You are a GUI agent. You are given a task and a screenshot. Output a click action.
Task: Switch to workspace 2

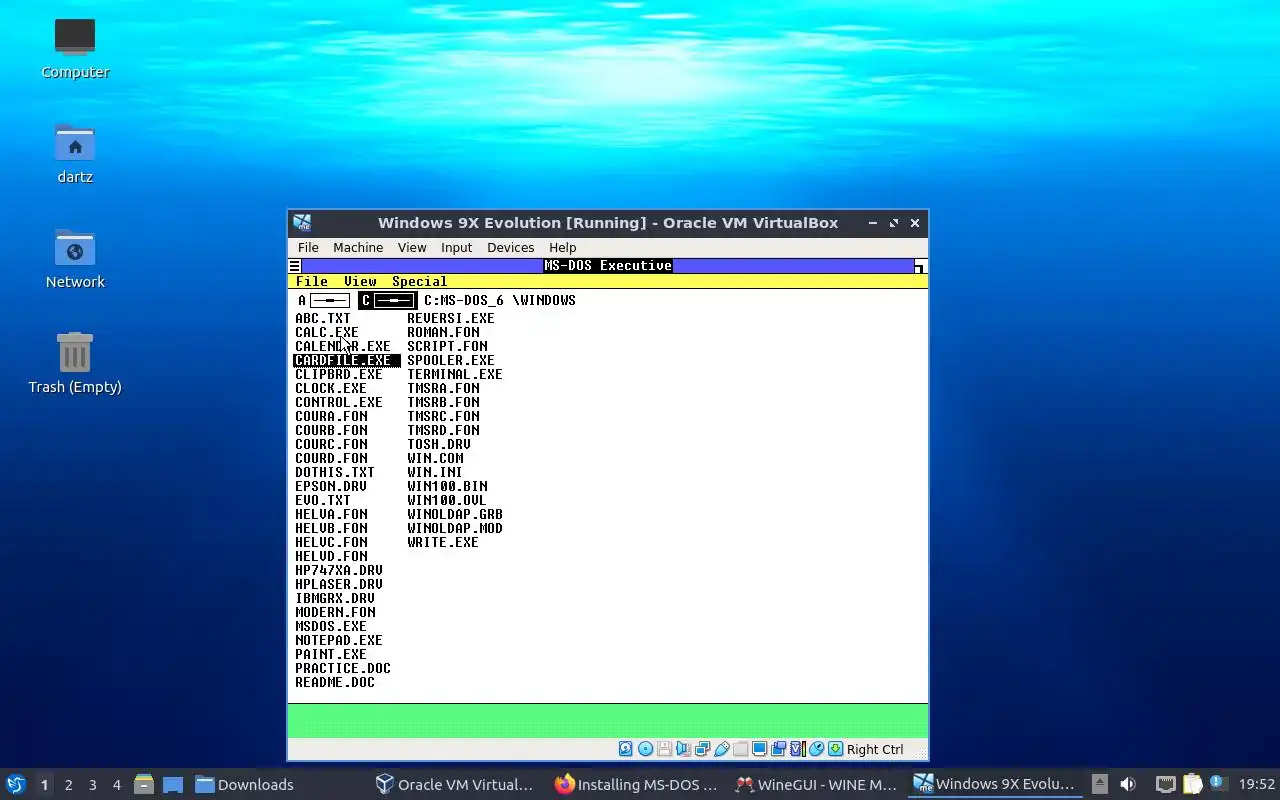tap(68, 785)
